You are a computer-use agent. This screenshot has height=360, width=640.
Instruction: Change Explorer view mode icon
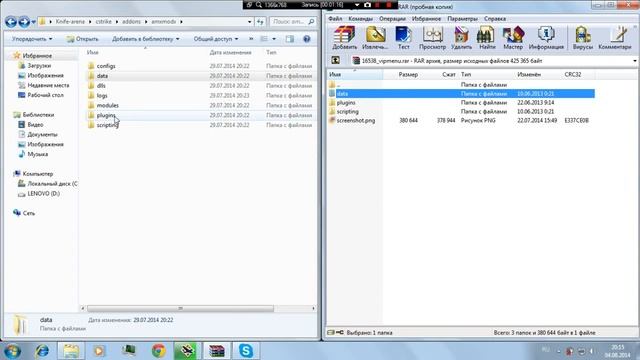point(264,39)
